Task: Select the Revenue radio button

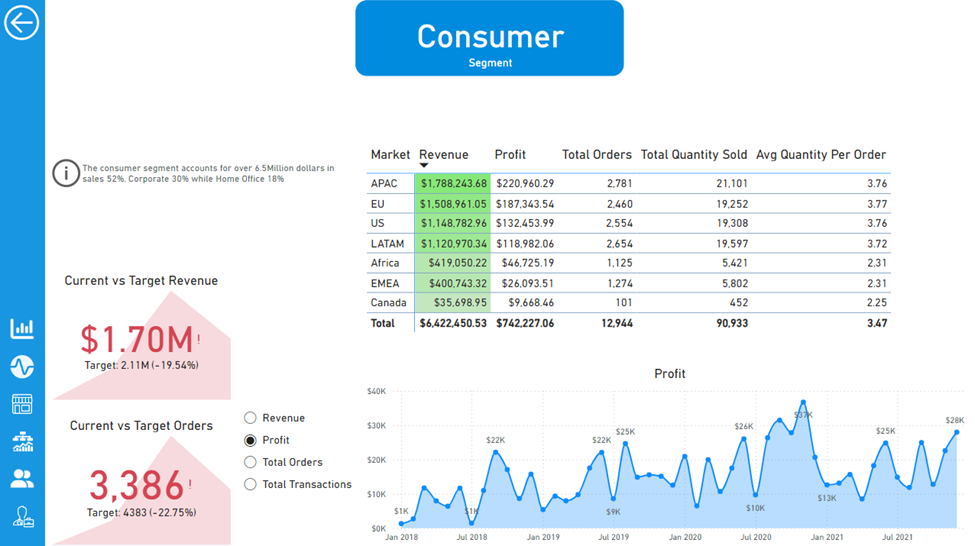Action: pos(251,418)
